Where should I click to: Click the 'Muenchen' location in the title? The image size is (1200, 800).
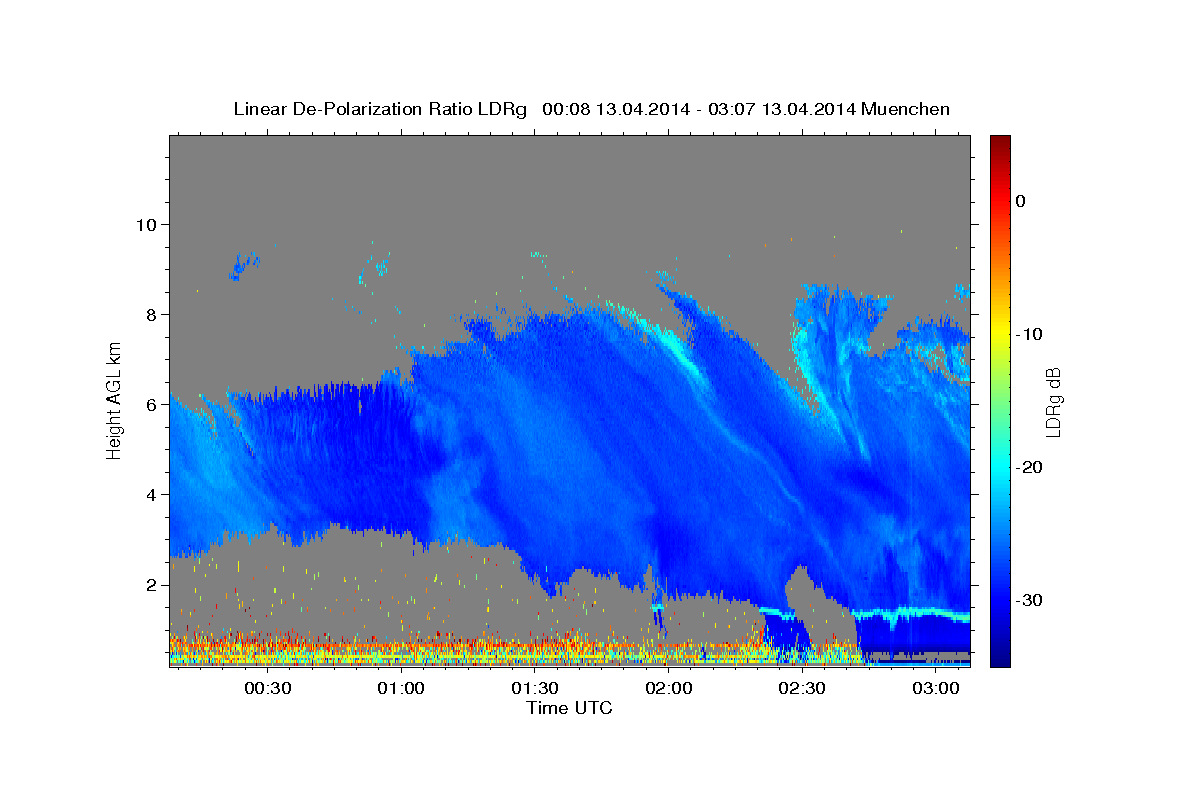coord(906,109)
